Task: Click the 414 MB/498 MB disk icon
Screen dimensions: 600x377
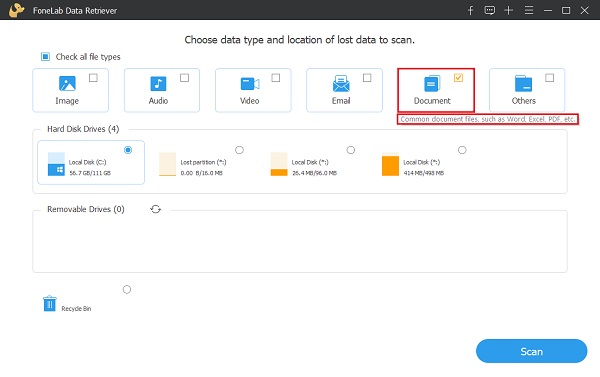Action: click(x=390, y=164)
